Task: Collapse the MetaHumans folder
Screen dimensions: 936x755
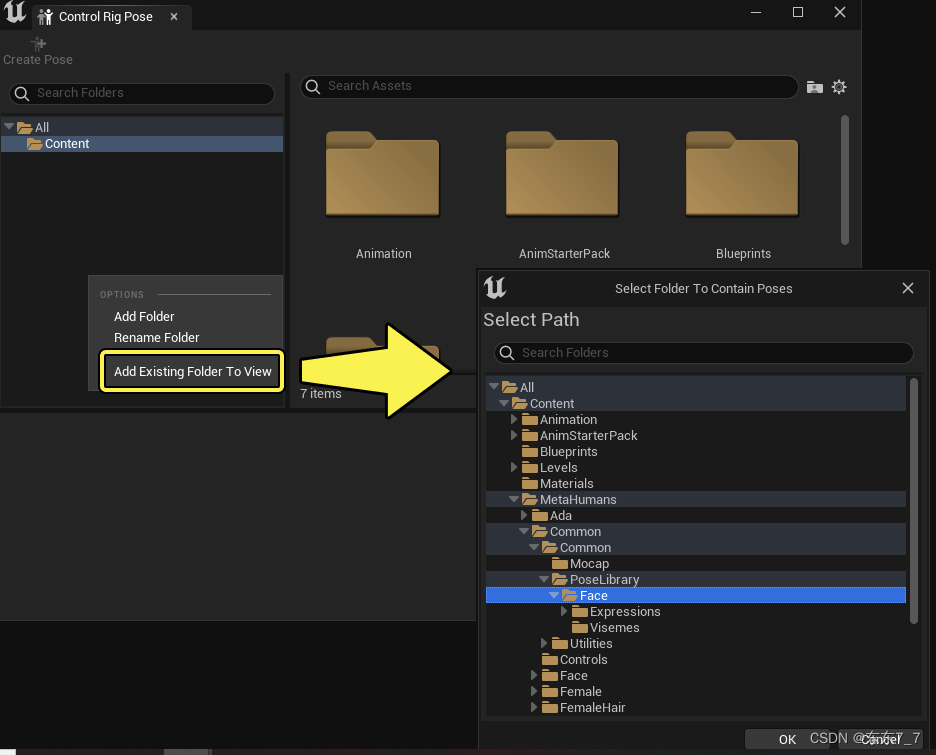Action: click(x=514, y=499)
